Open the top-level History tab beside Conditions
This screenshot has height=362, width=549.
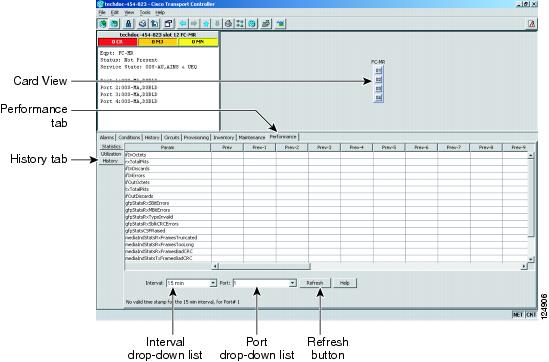point(152,138)
